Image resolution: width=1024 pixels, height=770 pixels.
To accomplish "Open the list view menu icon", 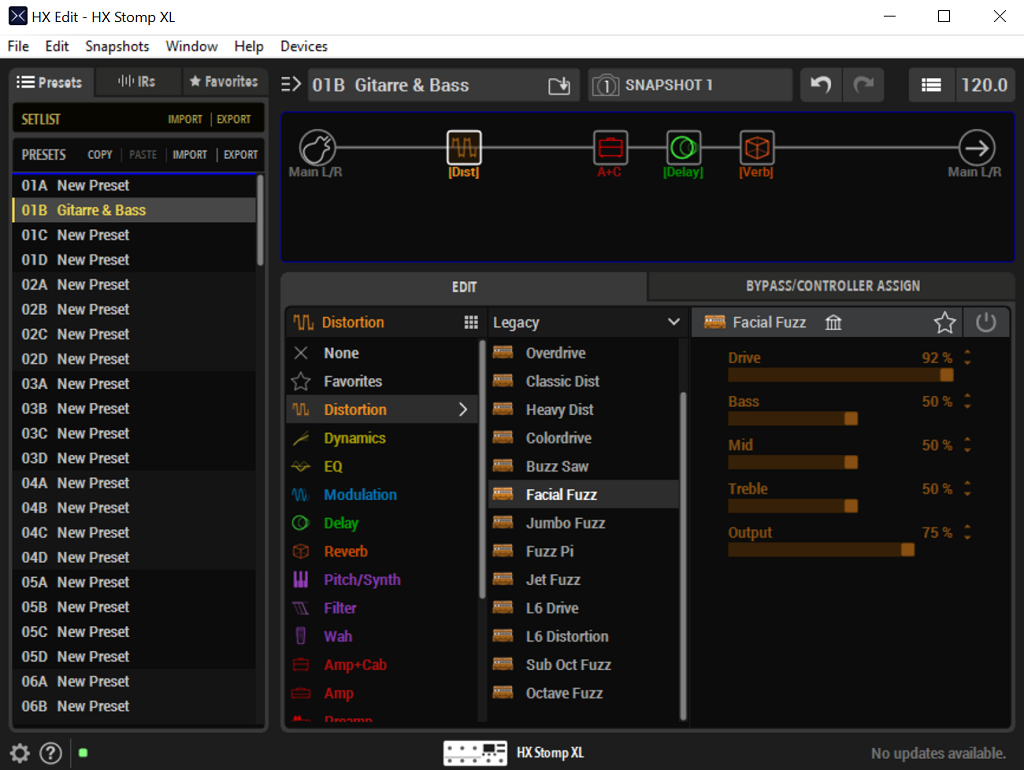I will 931,85.
